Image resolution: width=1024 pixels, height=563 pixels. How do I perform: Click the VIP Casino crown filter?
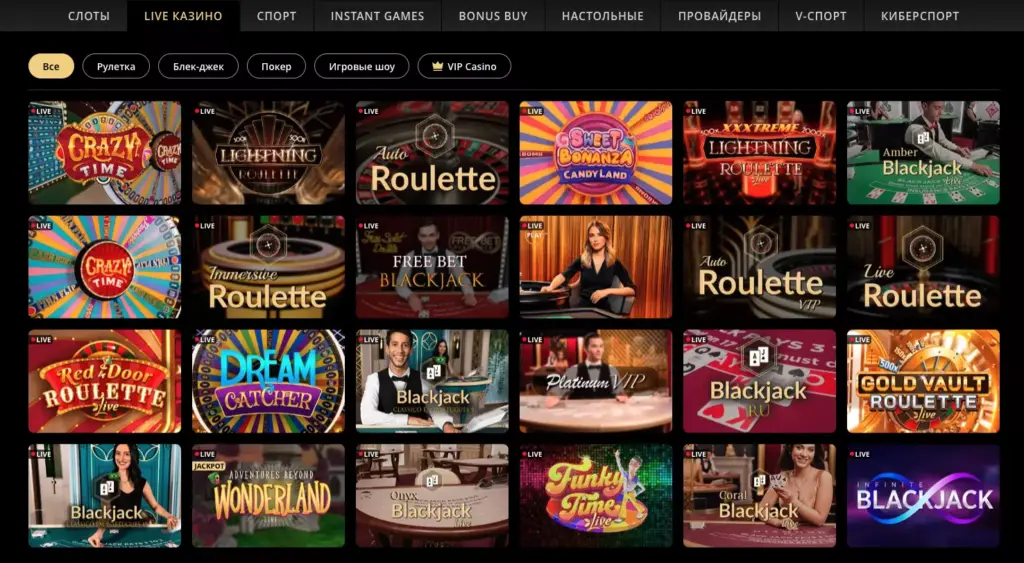(464, 66)
